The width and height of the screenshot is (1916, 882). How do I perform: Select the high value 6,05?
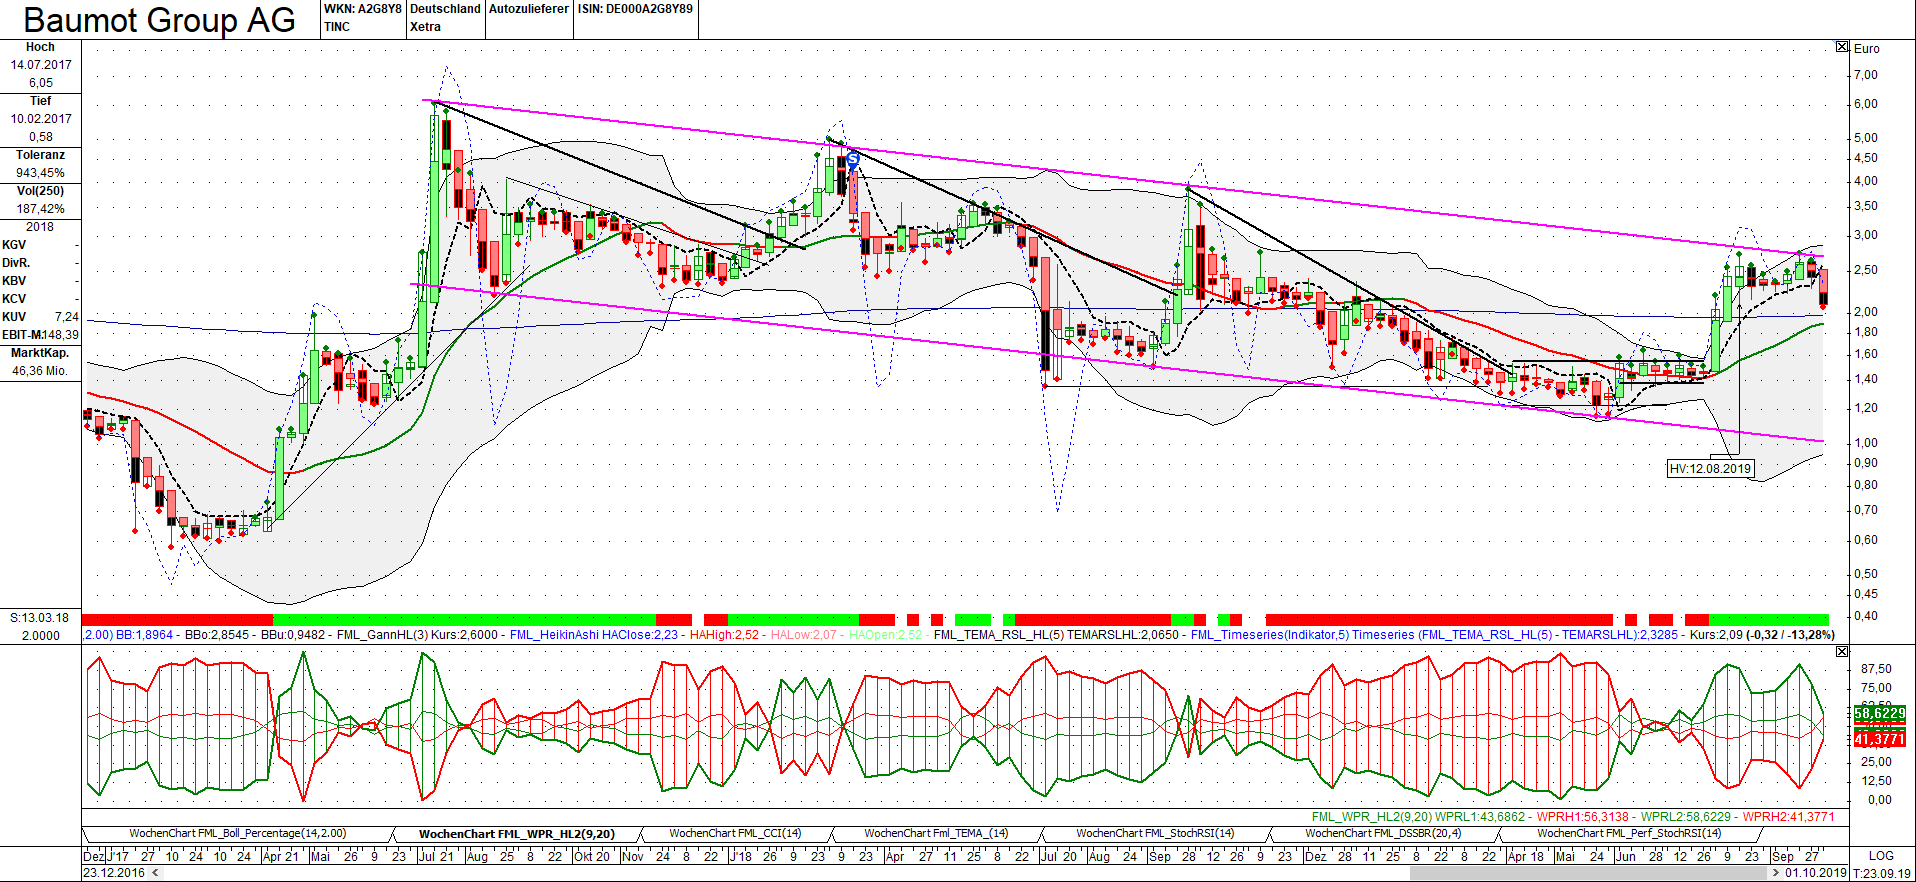[41, 83]
